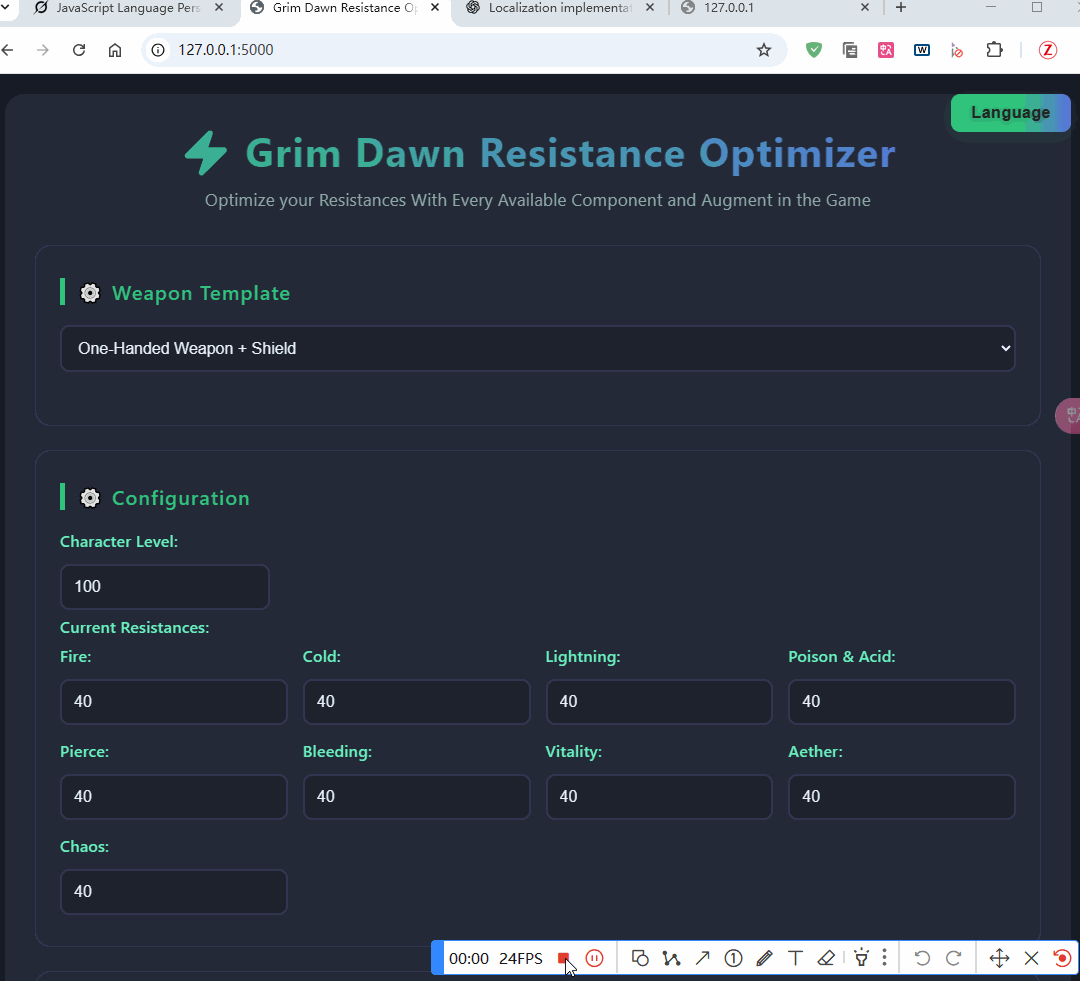Image resolution: width=1080 pixels, height=981 pixels.
Task: Select the arrow annotation tool
Action: [x=703, y=958]
